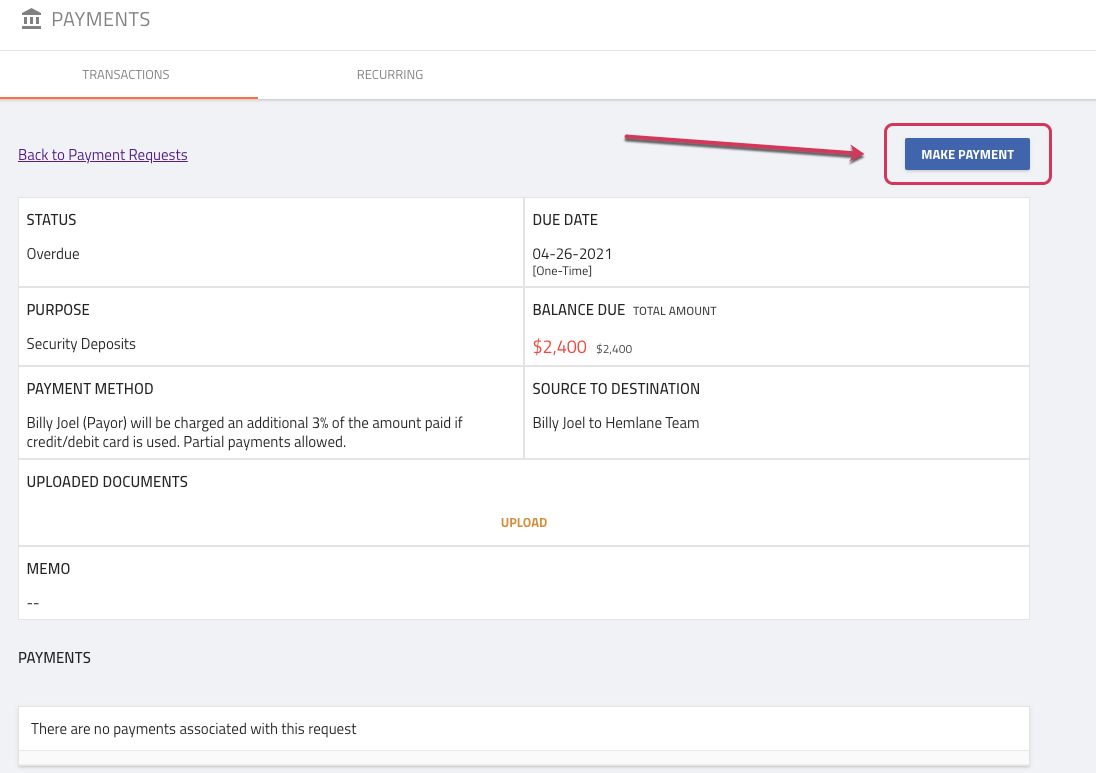Upload a document via the Upload link

(524, 523)
